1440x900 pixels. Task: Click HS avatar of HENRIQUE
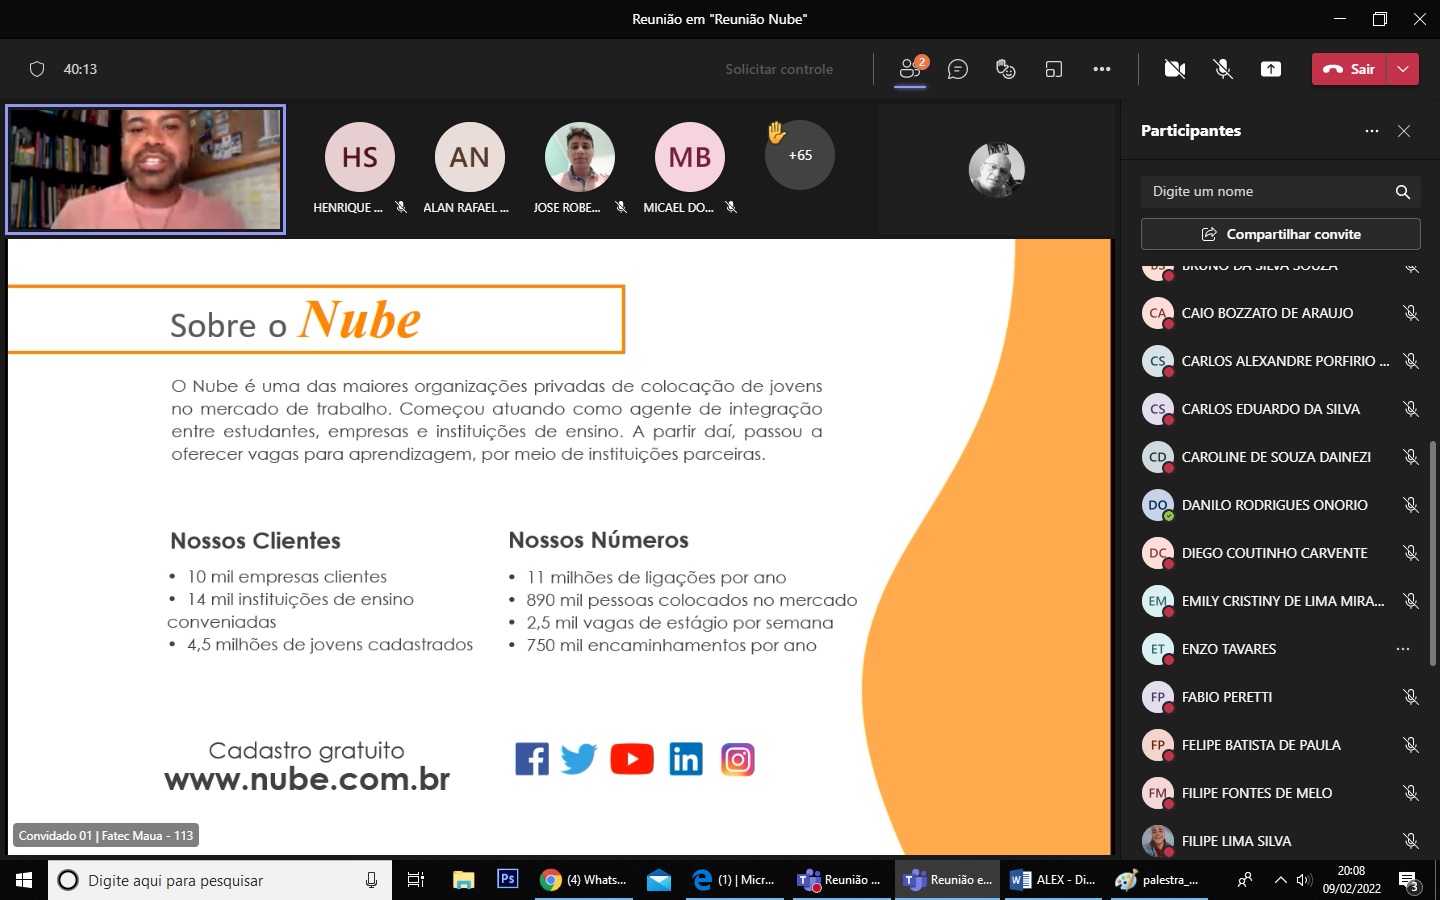click(x=360, y=157)
